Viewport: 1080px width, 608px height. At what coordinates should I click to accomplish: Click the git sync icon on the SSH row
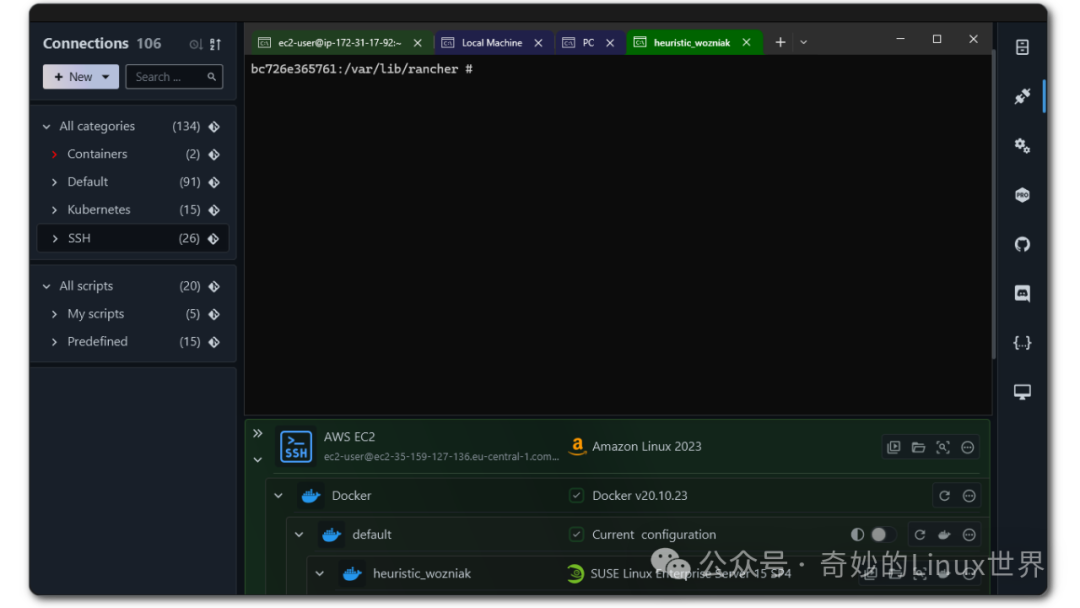(214, 238)
